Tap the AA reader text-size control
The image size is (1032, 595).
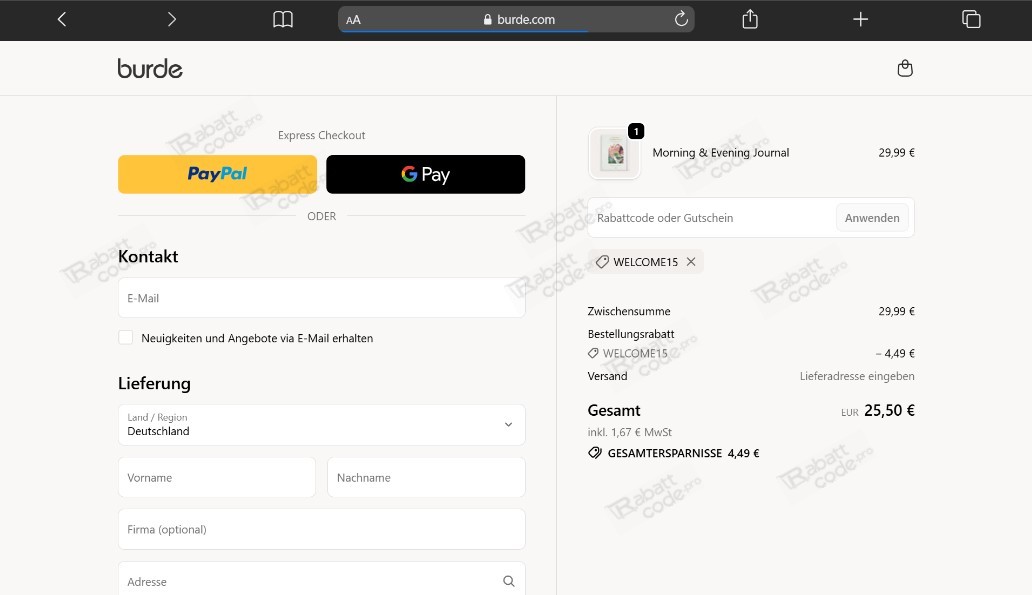(x=353, y=20)
